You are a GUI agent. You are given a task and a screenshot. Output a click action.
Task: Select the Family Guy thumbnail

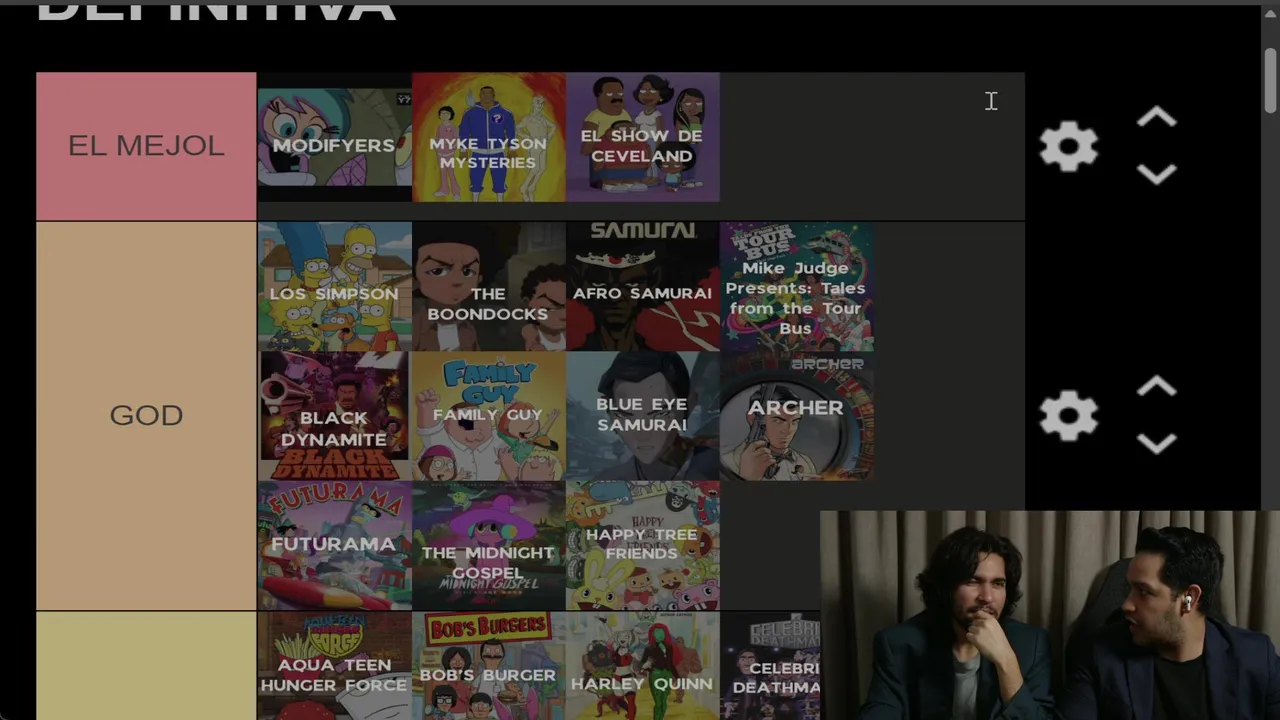click(x=488, y=416)
